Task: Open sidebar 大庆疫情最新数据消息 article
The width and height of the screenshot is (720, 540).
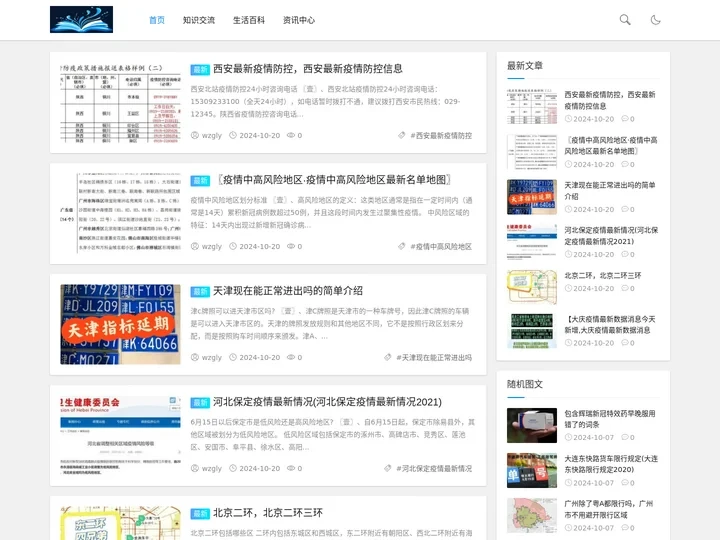Action: (x=610, y=324)
